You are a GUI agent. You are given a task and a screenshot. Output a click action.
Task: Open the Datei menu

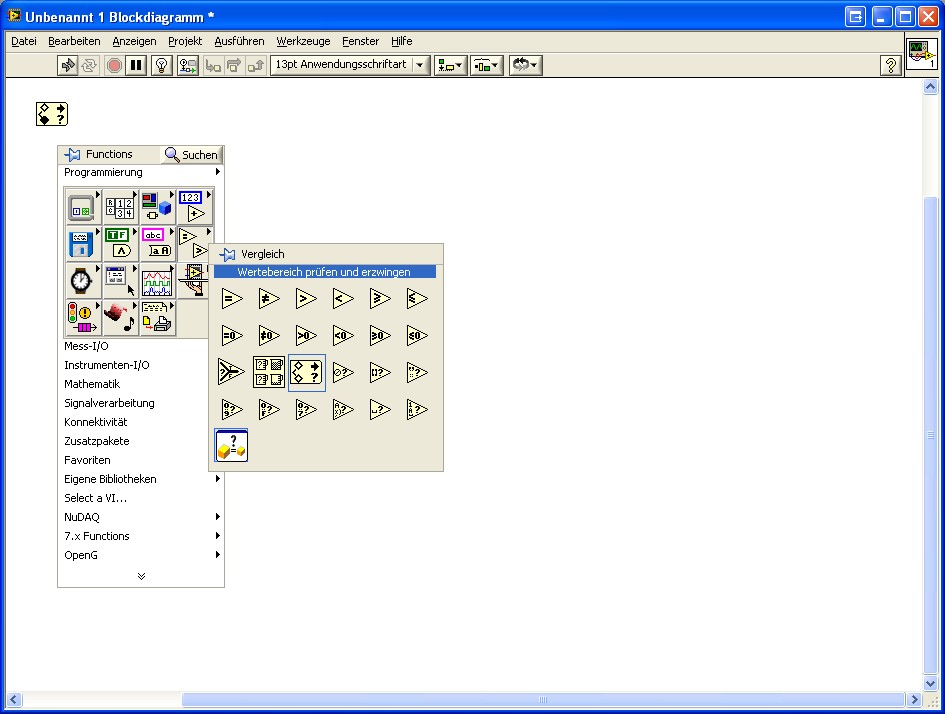(24, 41)
